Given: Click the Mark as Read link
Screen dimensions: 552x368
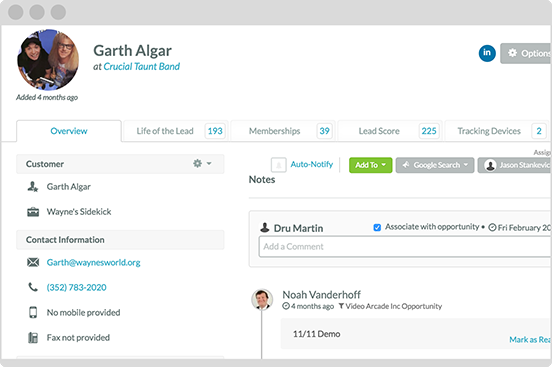Looking at the screenshot, I should pyautogui.click(x=530, y=339).
